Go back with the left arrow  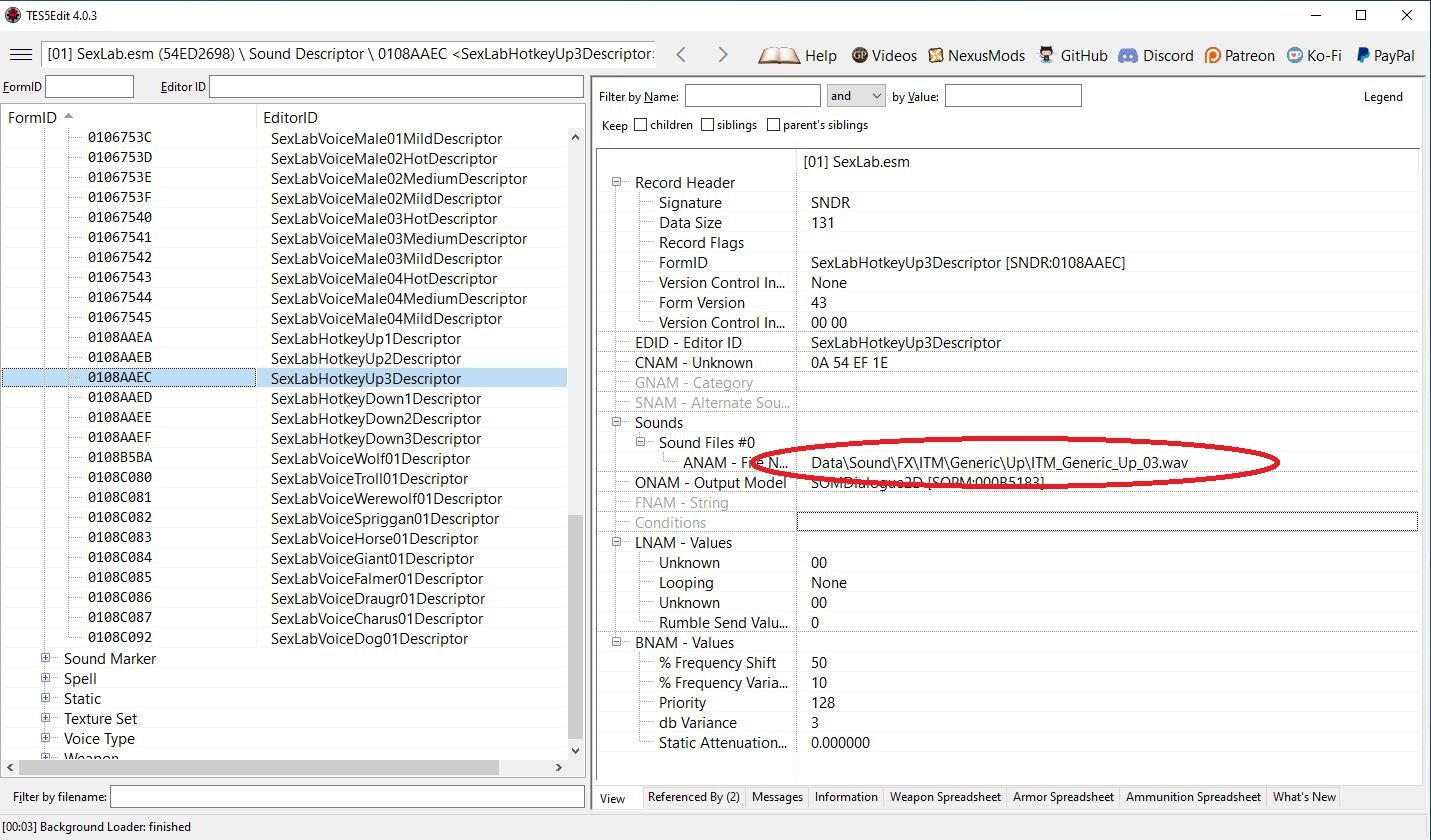[680, 55]
